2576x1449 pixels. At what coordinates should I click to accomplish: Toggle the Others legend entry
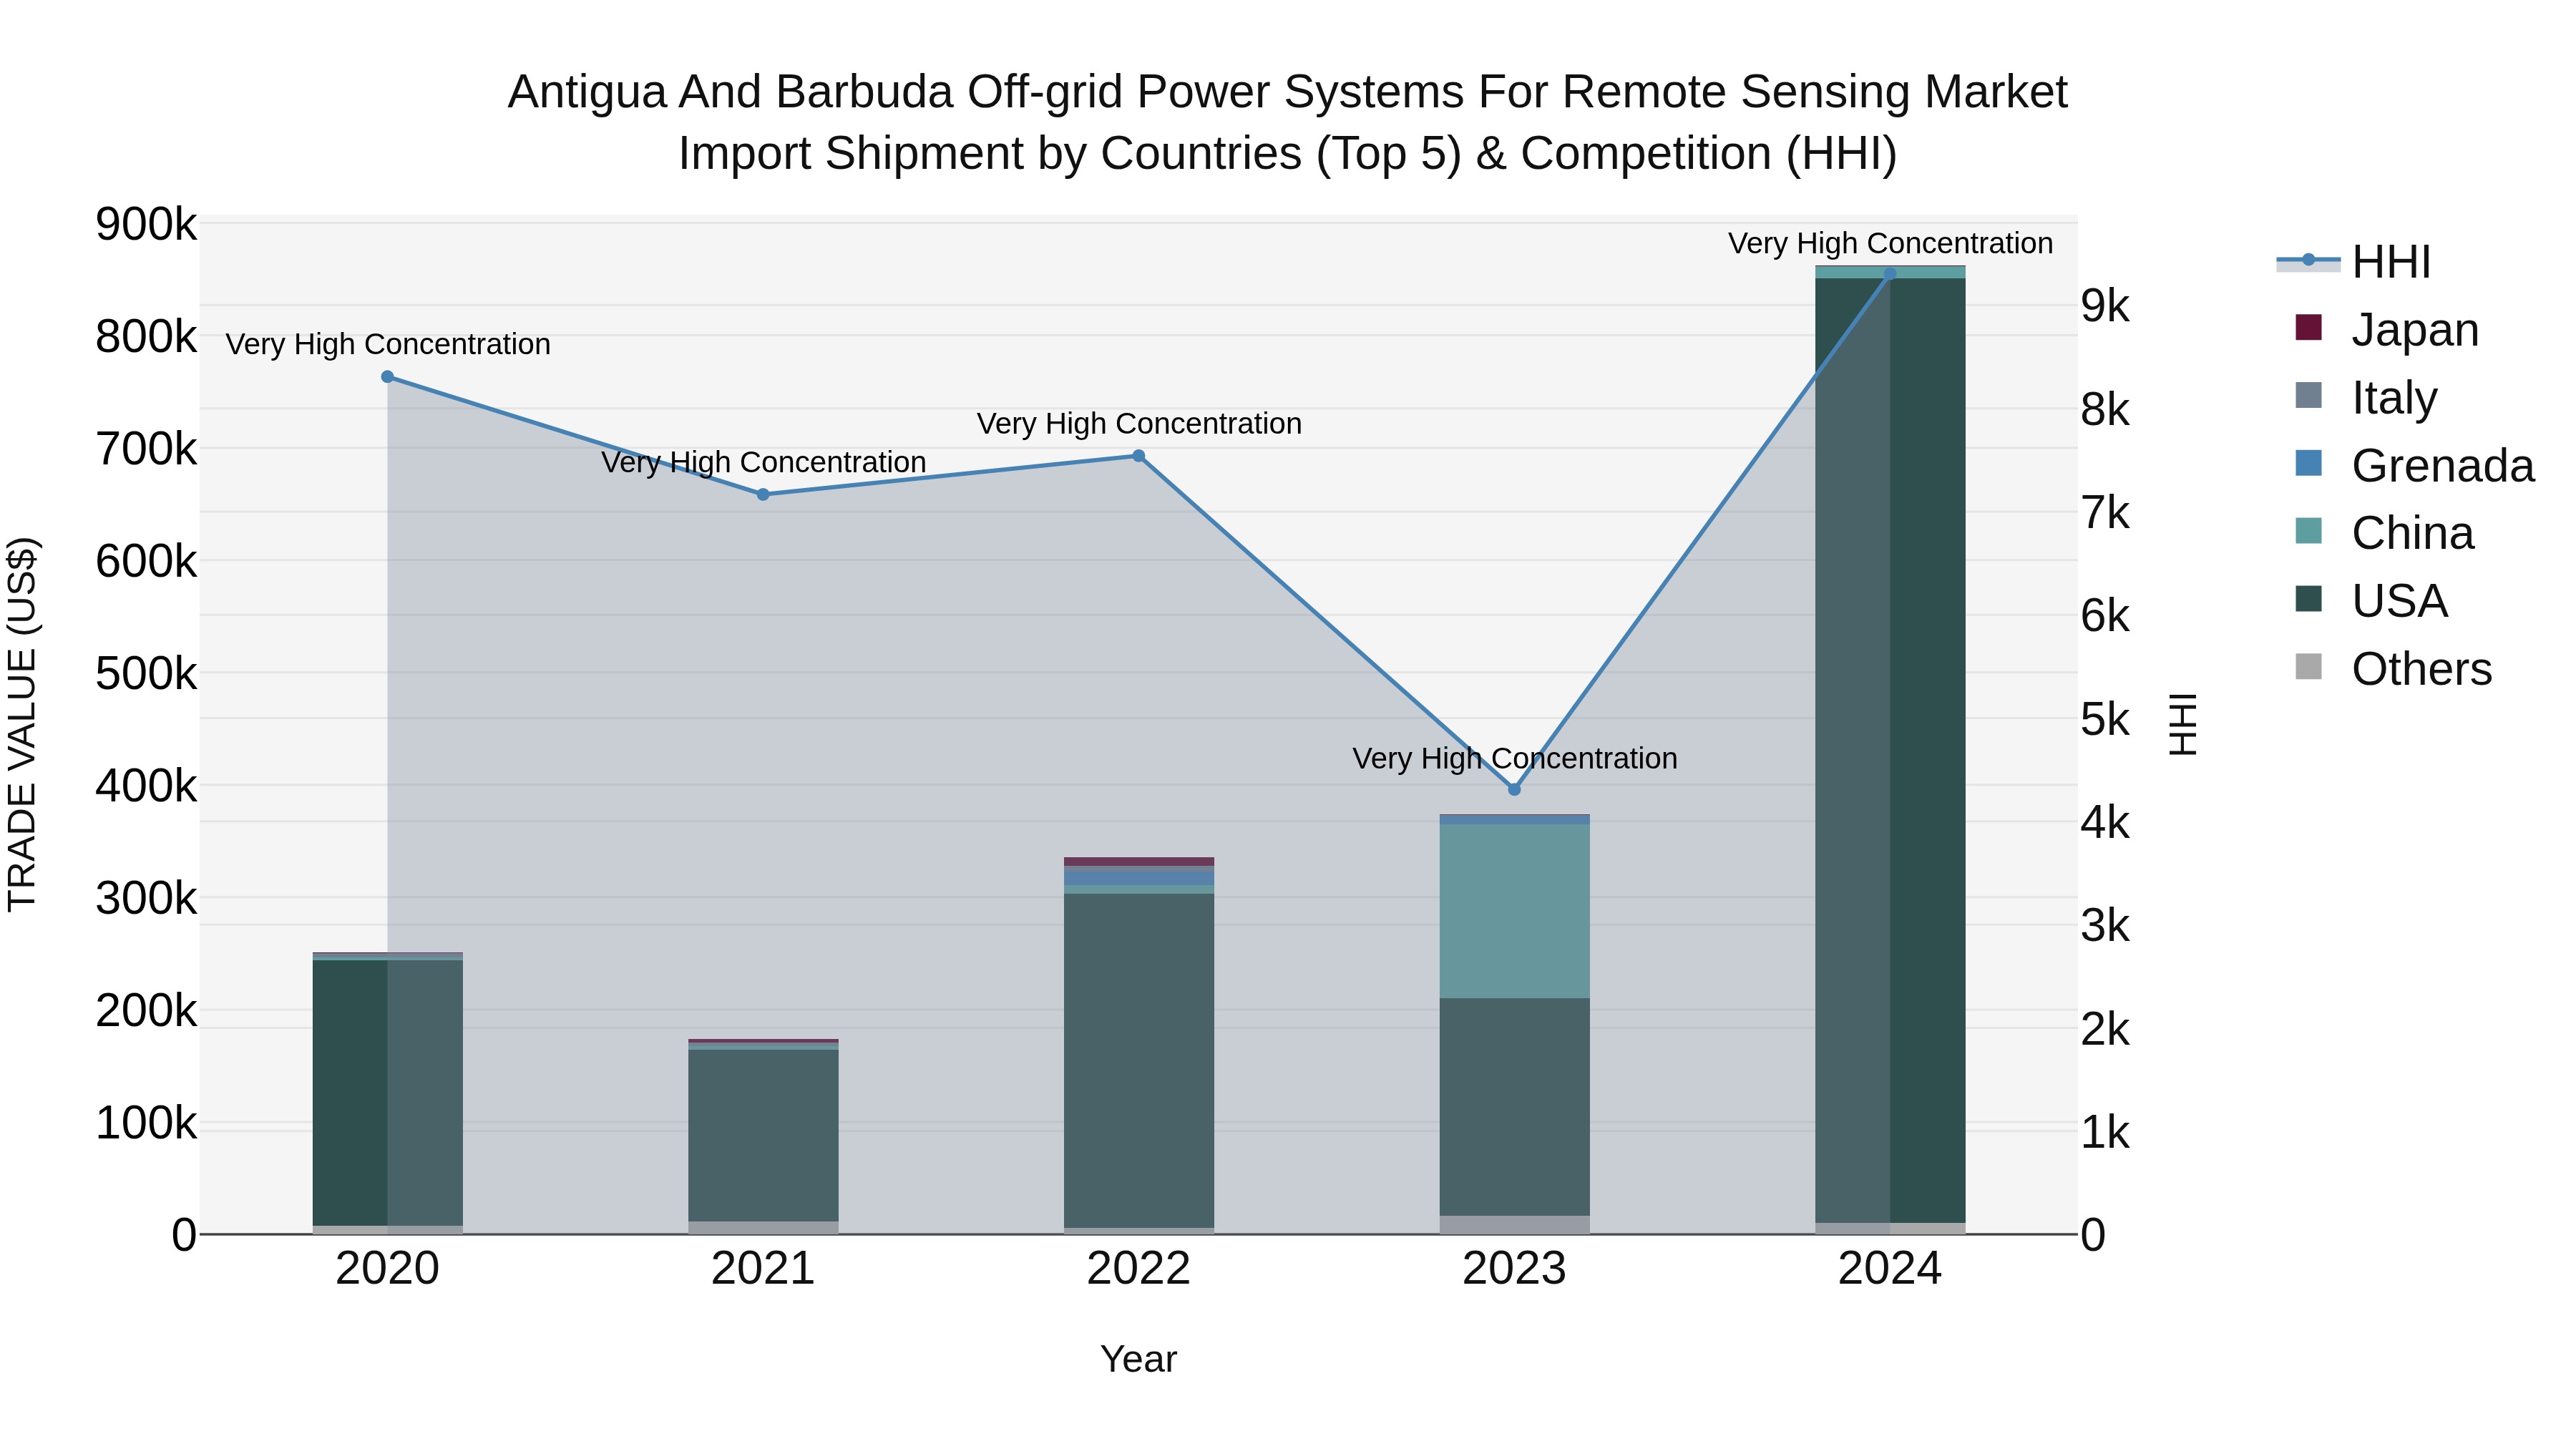(x=2393, y=668)
